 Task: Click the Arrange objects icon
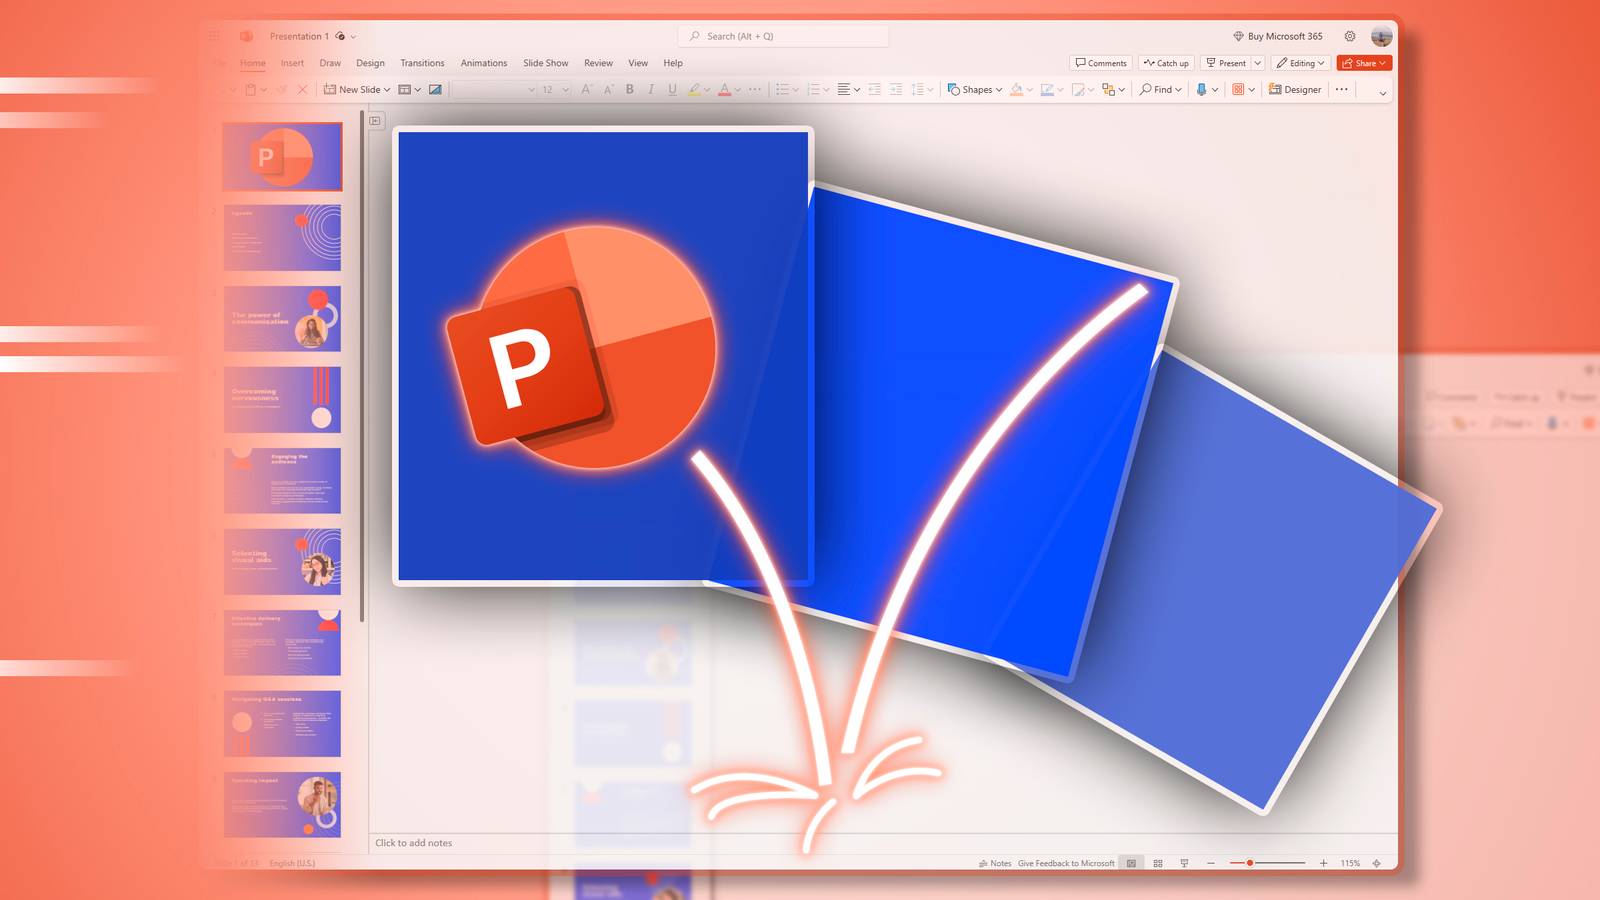(1108, 89)
